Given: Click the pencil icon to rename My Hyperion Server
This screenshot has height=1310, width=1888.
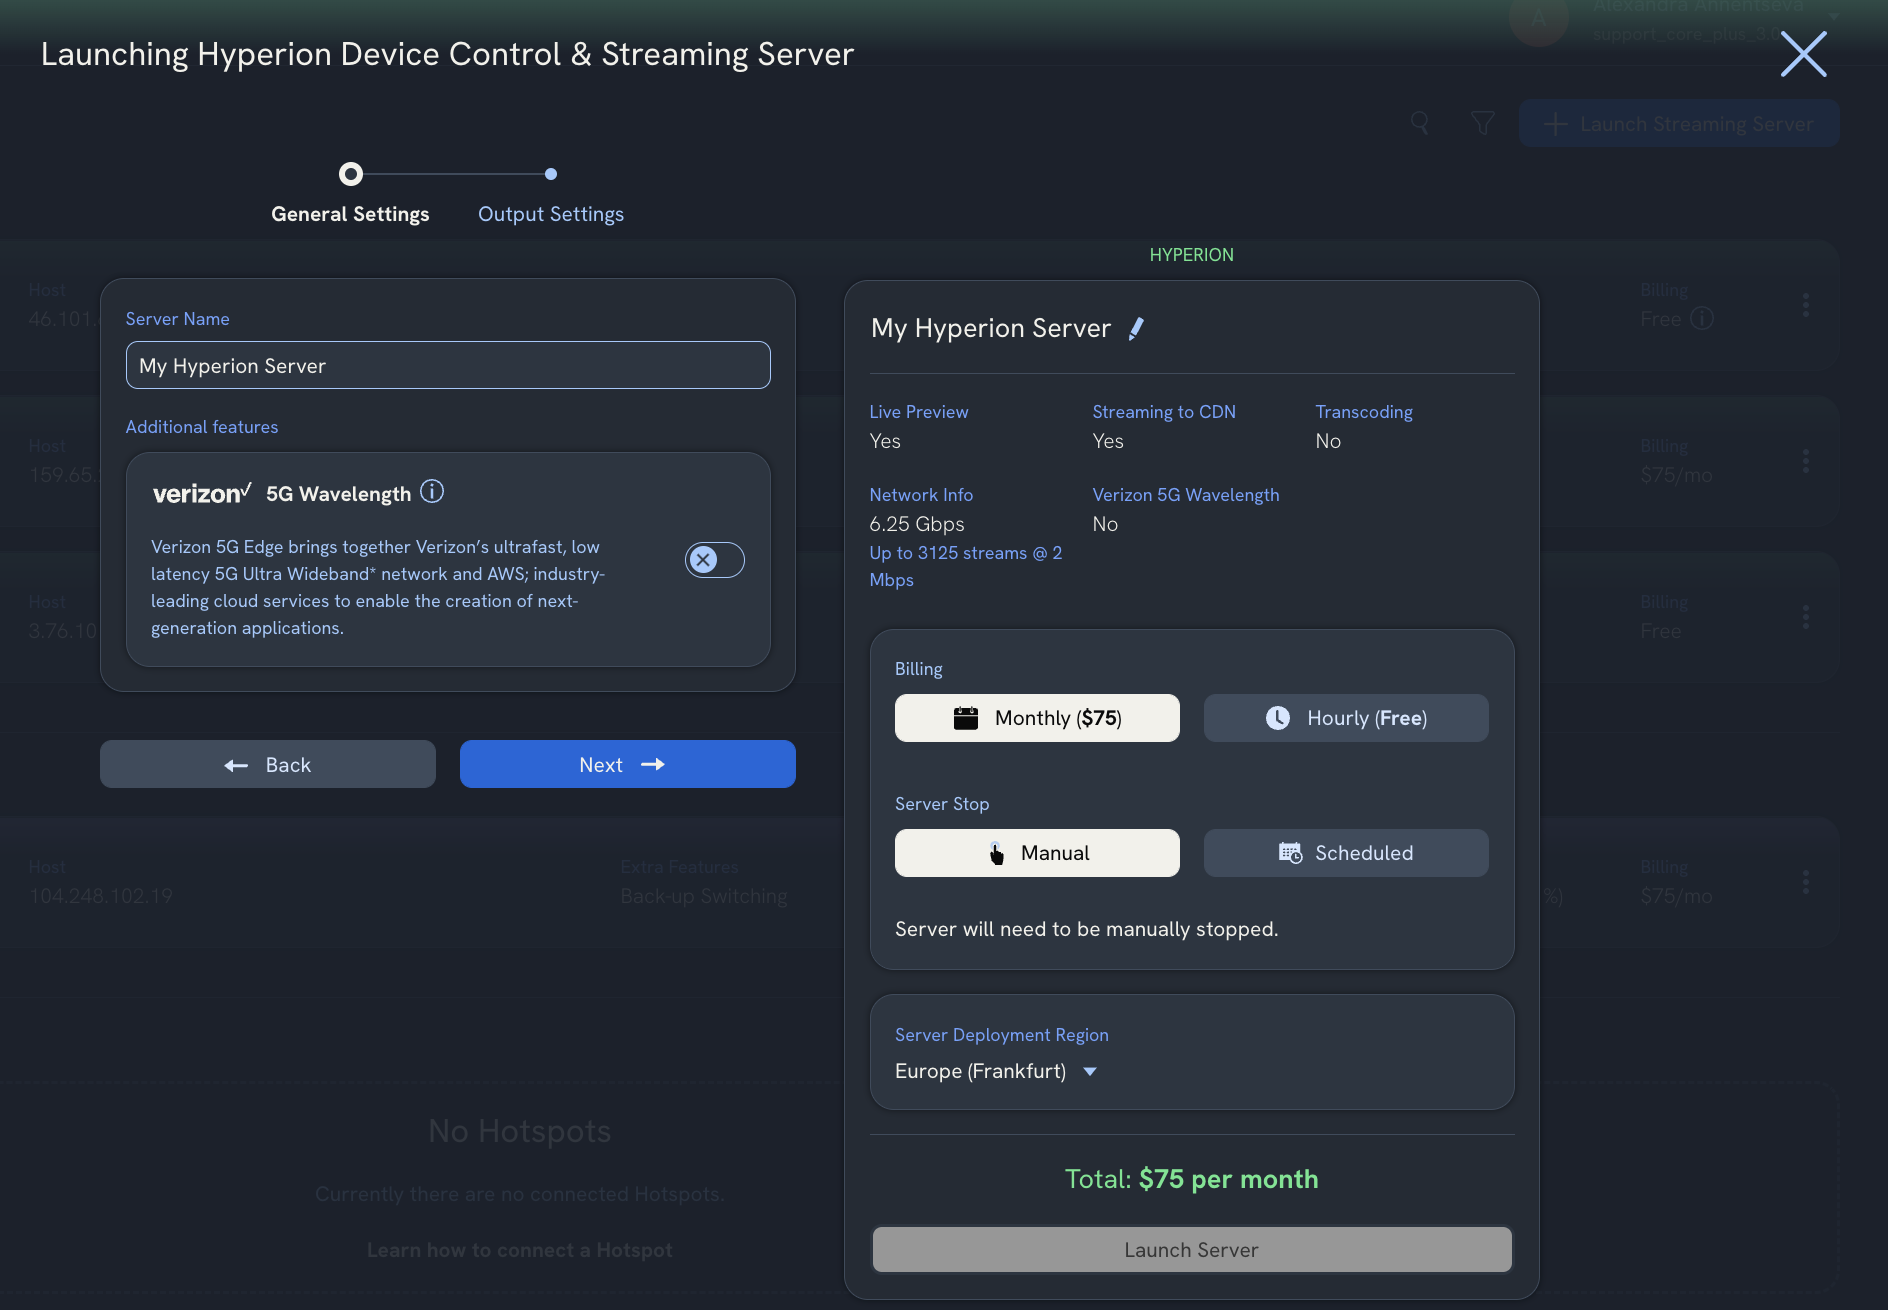Looking at the screenshot, I should [x=1137, y=328].
